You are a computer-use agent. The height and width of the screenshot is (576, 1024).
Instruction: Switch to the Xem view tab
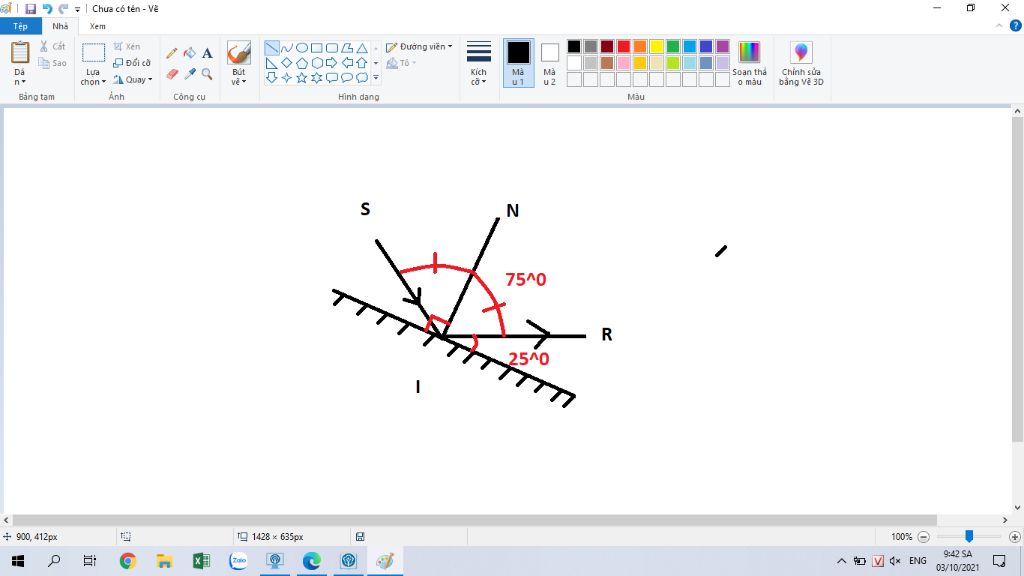click(x=97, y=26)
